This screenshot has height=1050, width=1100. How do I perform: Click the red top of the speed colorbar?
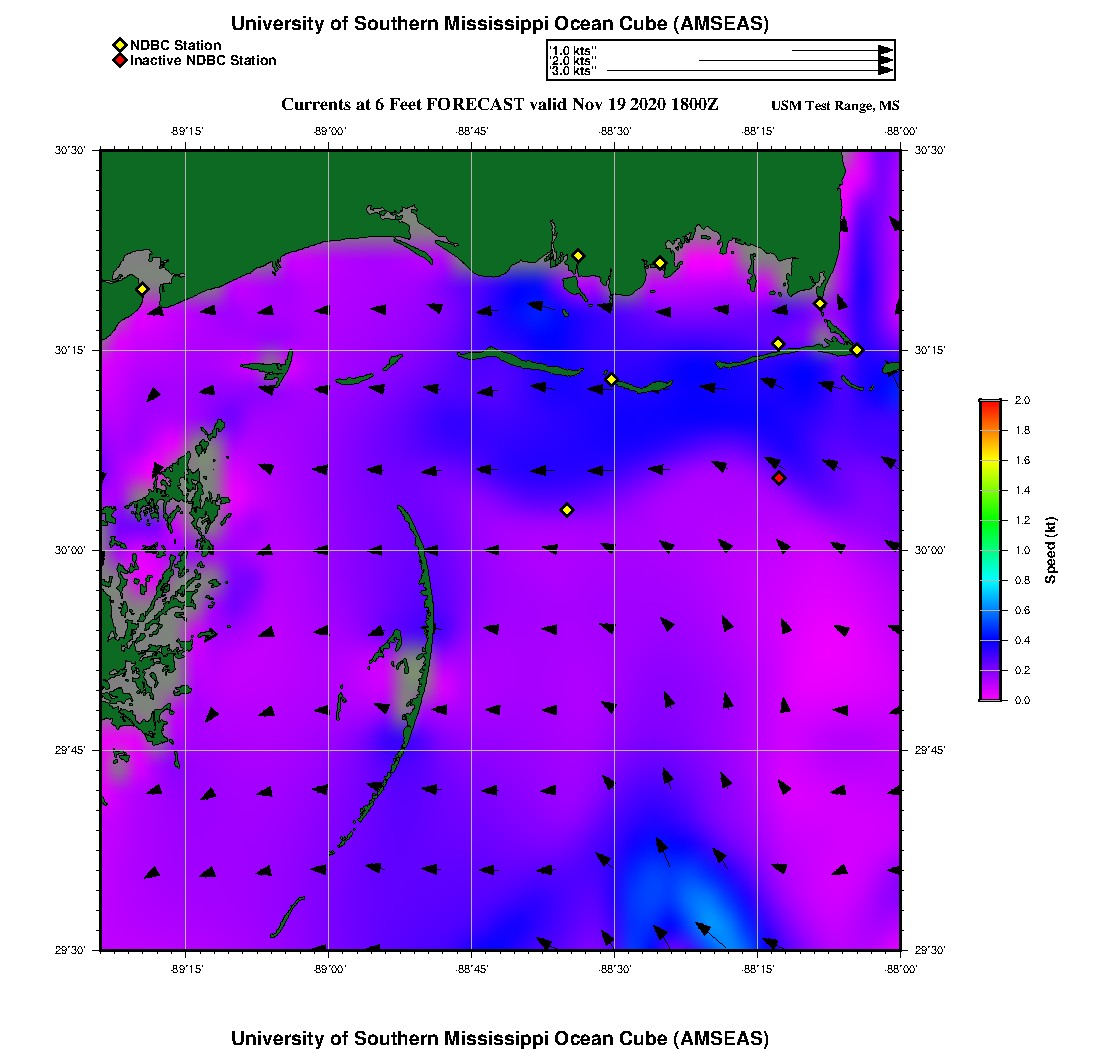(x=989, y=404)
